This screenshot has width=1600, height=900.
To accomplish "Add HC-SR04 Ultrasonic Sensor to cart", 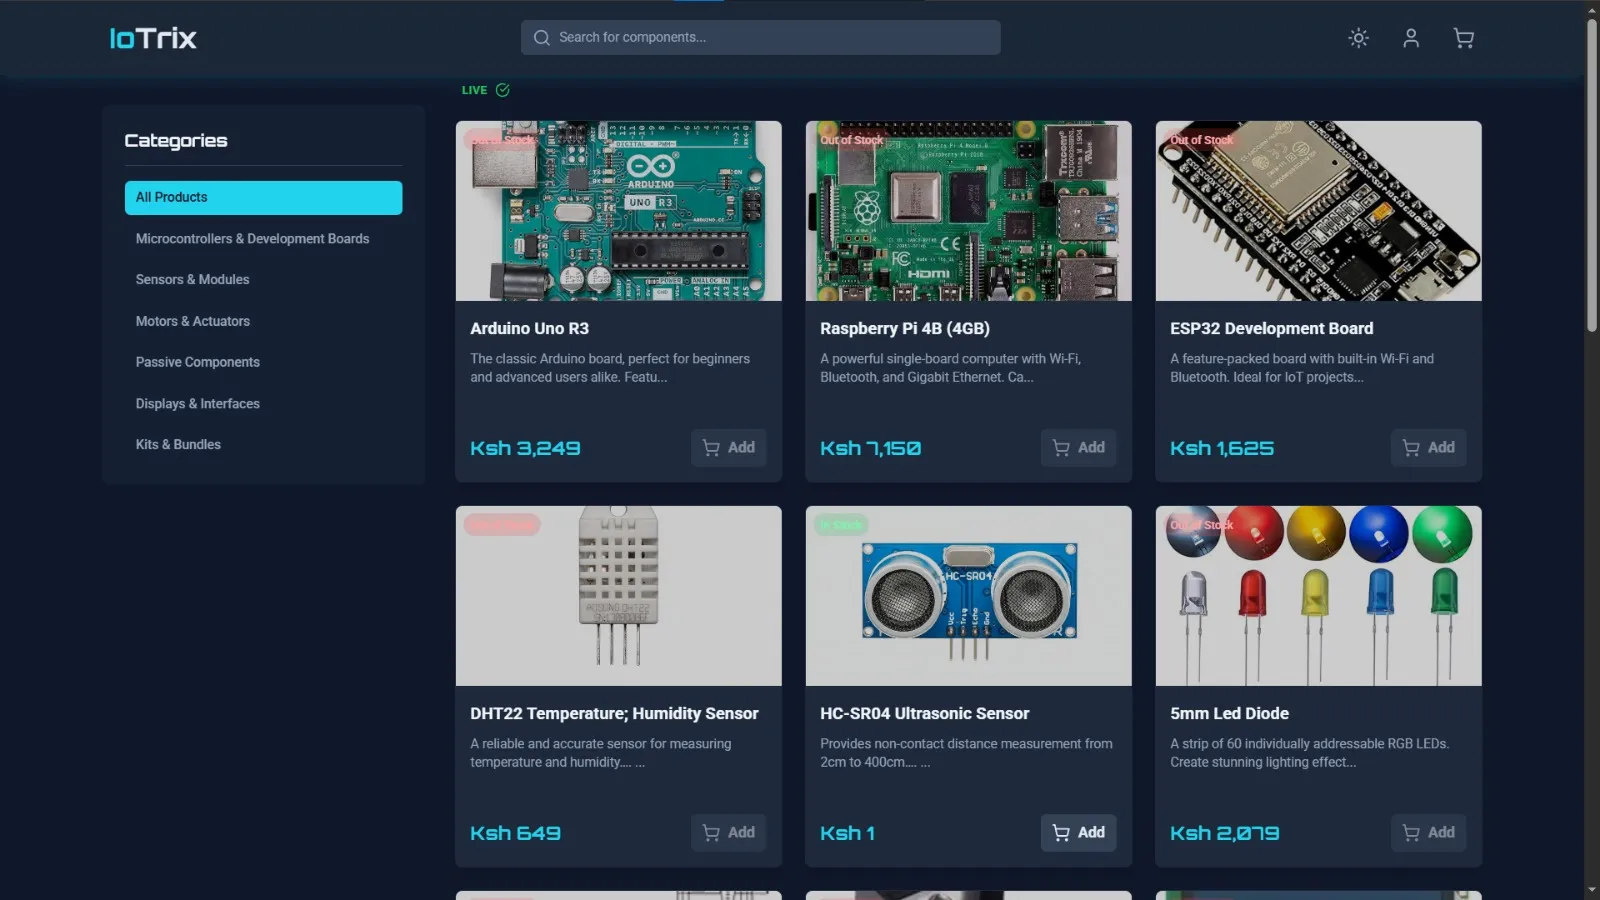I will coord(1079,833).
